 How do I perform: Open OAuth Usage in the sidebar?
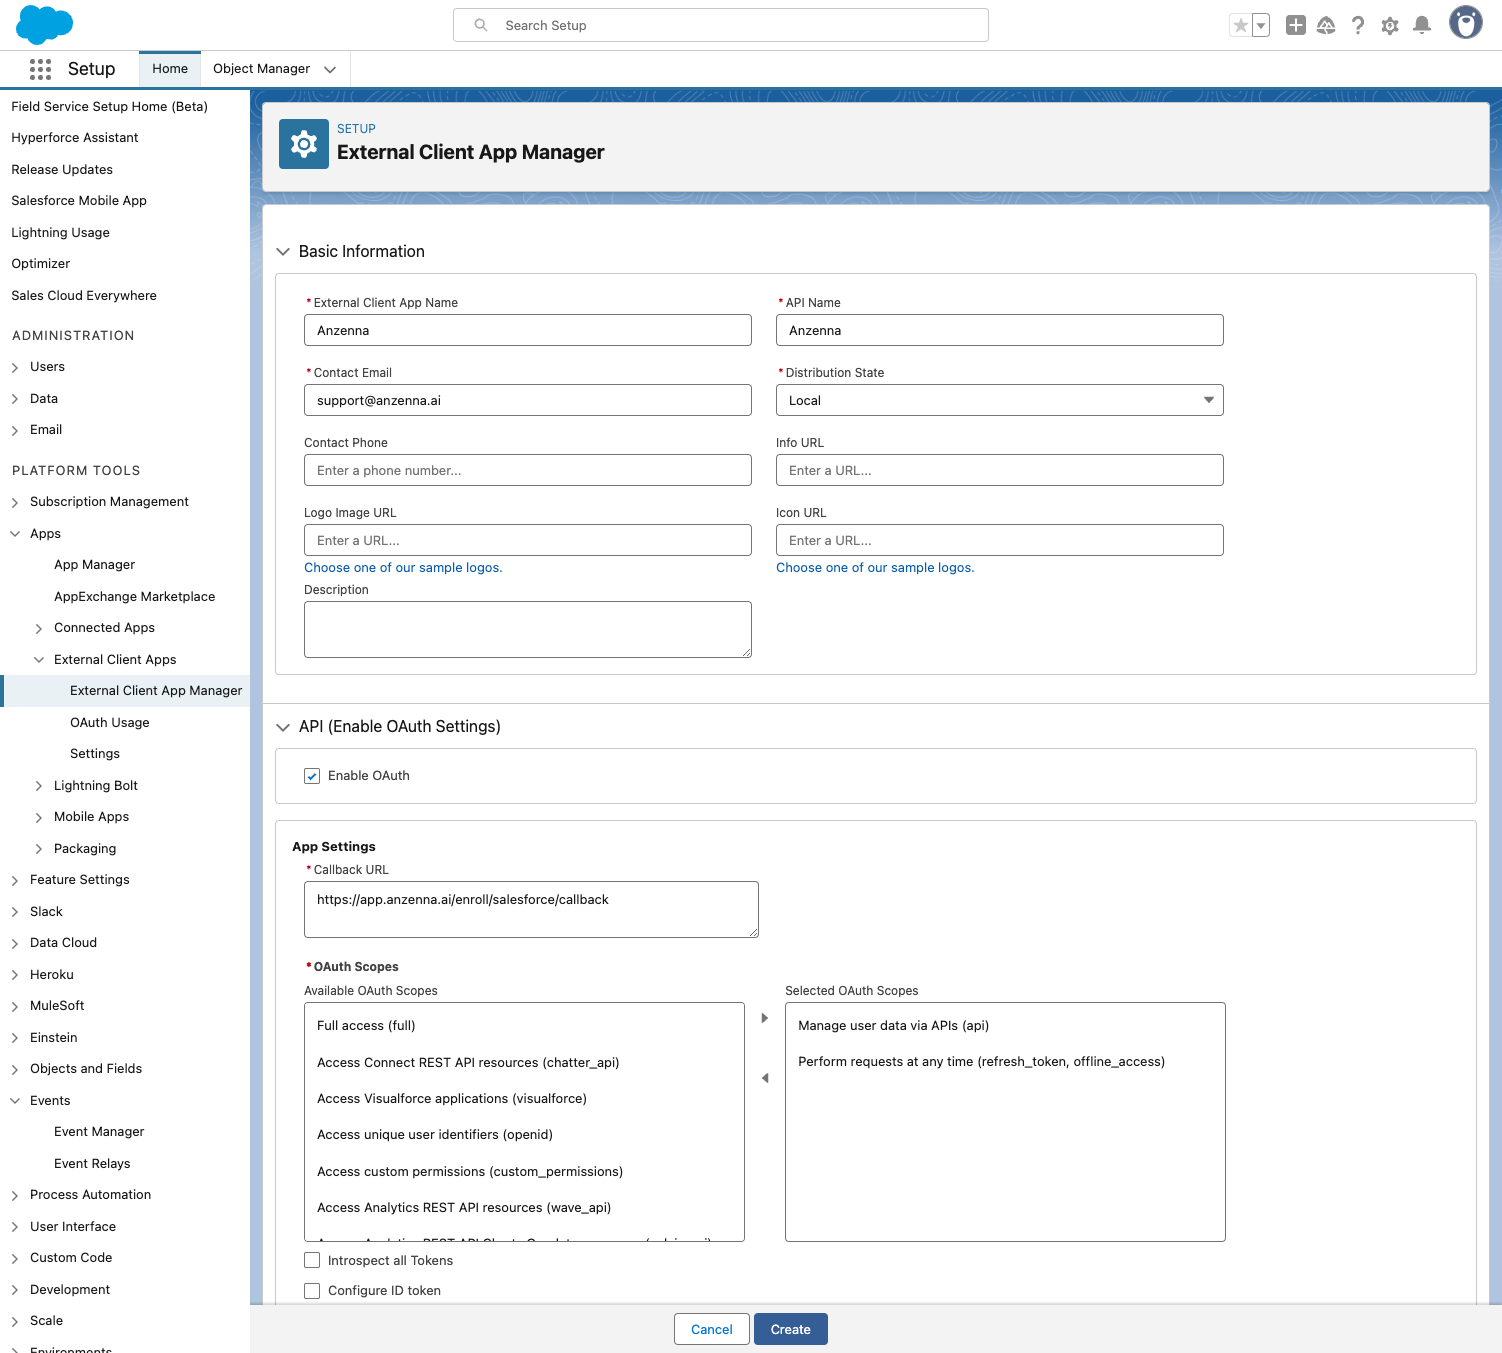(x=109, y=723)
